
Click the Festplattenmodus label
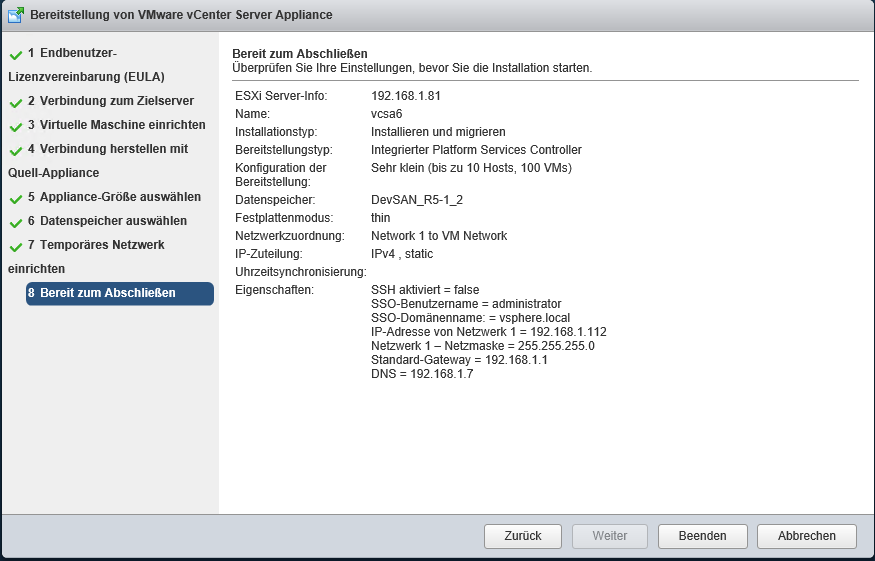(284, 218)
